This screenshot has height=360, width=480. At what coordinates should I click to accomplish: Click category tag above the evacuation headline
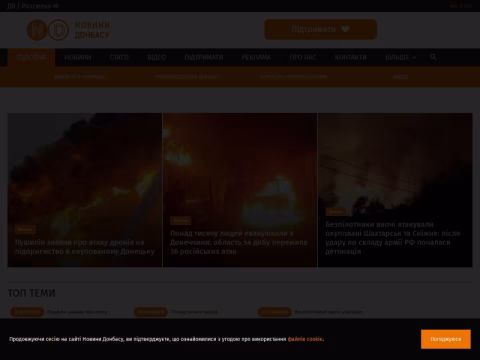click(180, 220)
